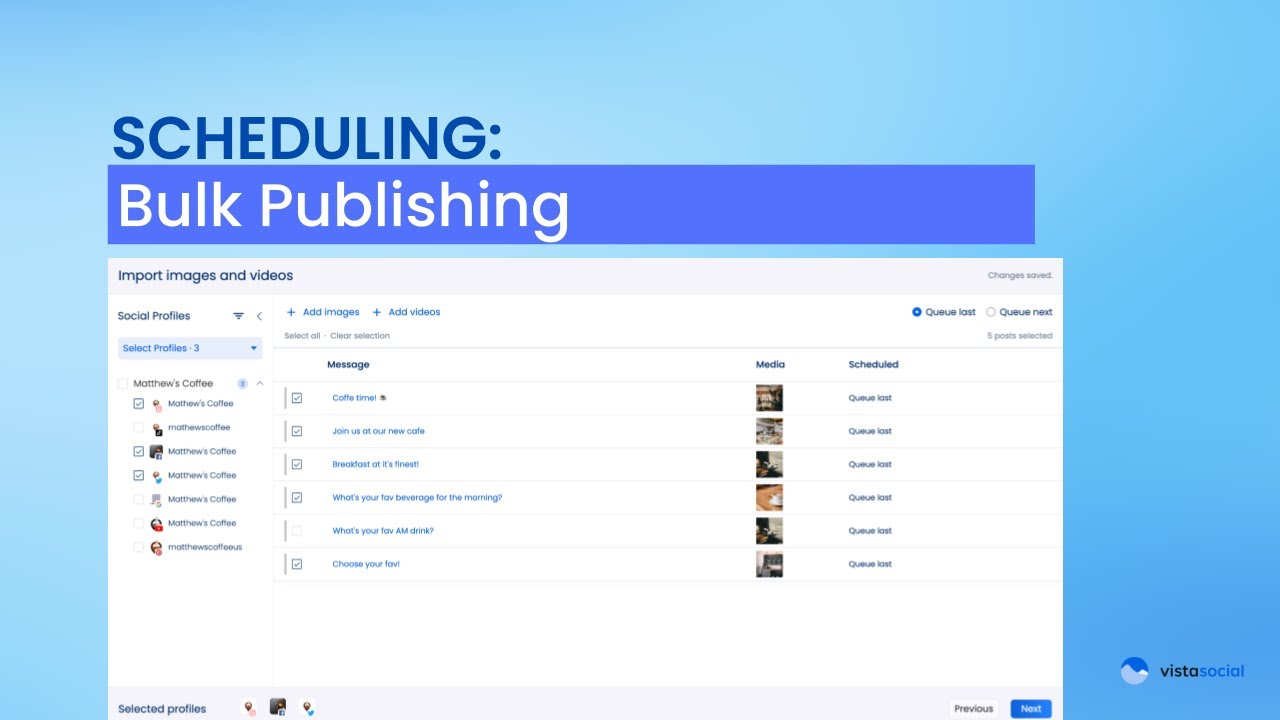Viewport: 1280px width, 720px height.
Task: Click the Twitter icon for Matthew's Coffee
Action: pos(157,475)
